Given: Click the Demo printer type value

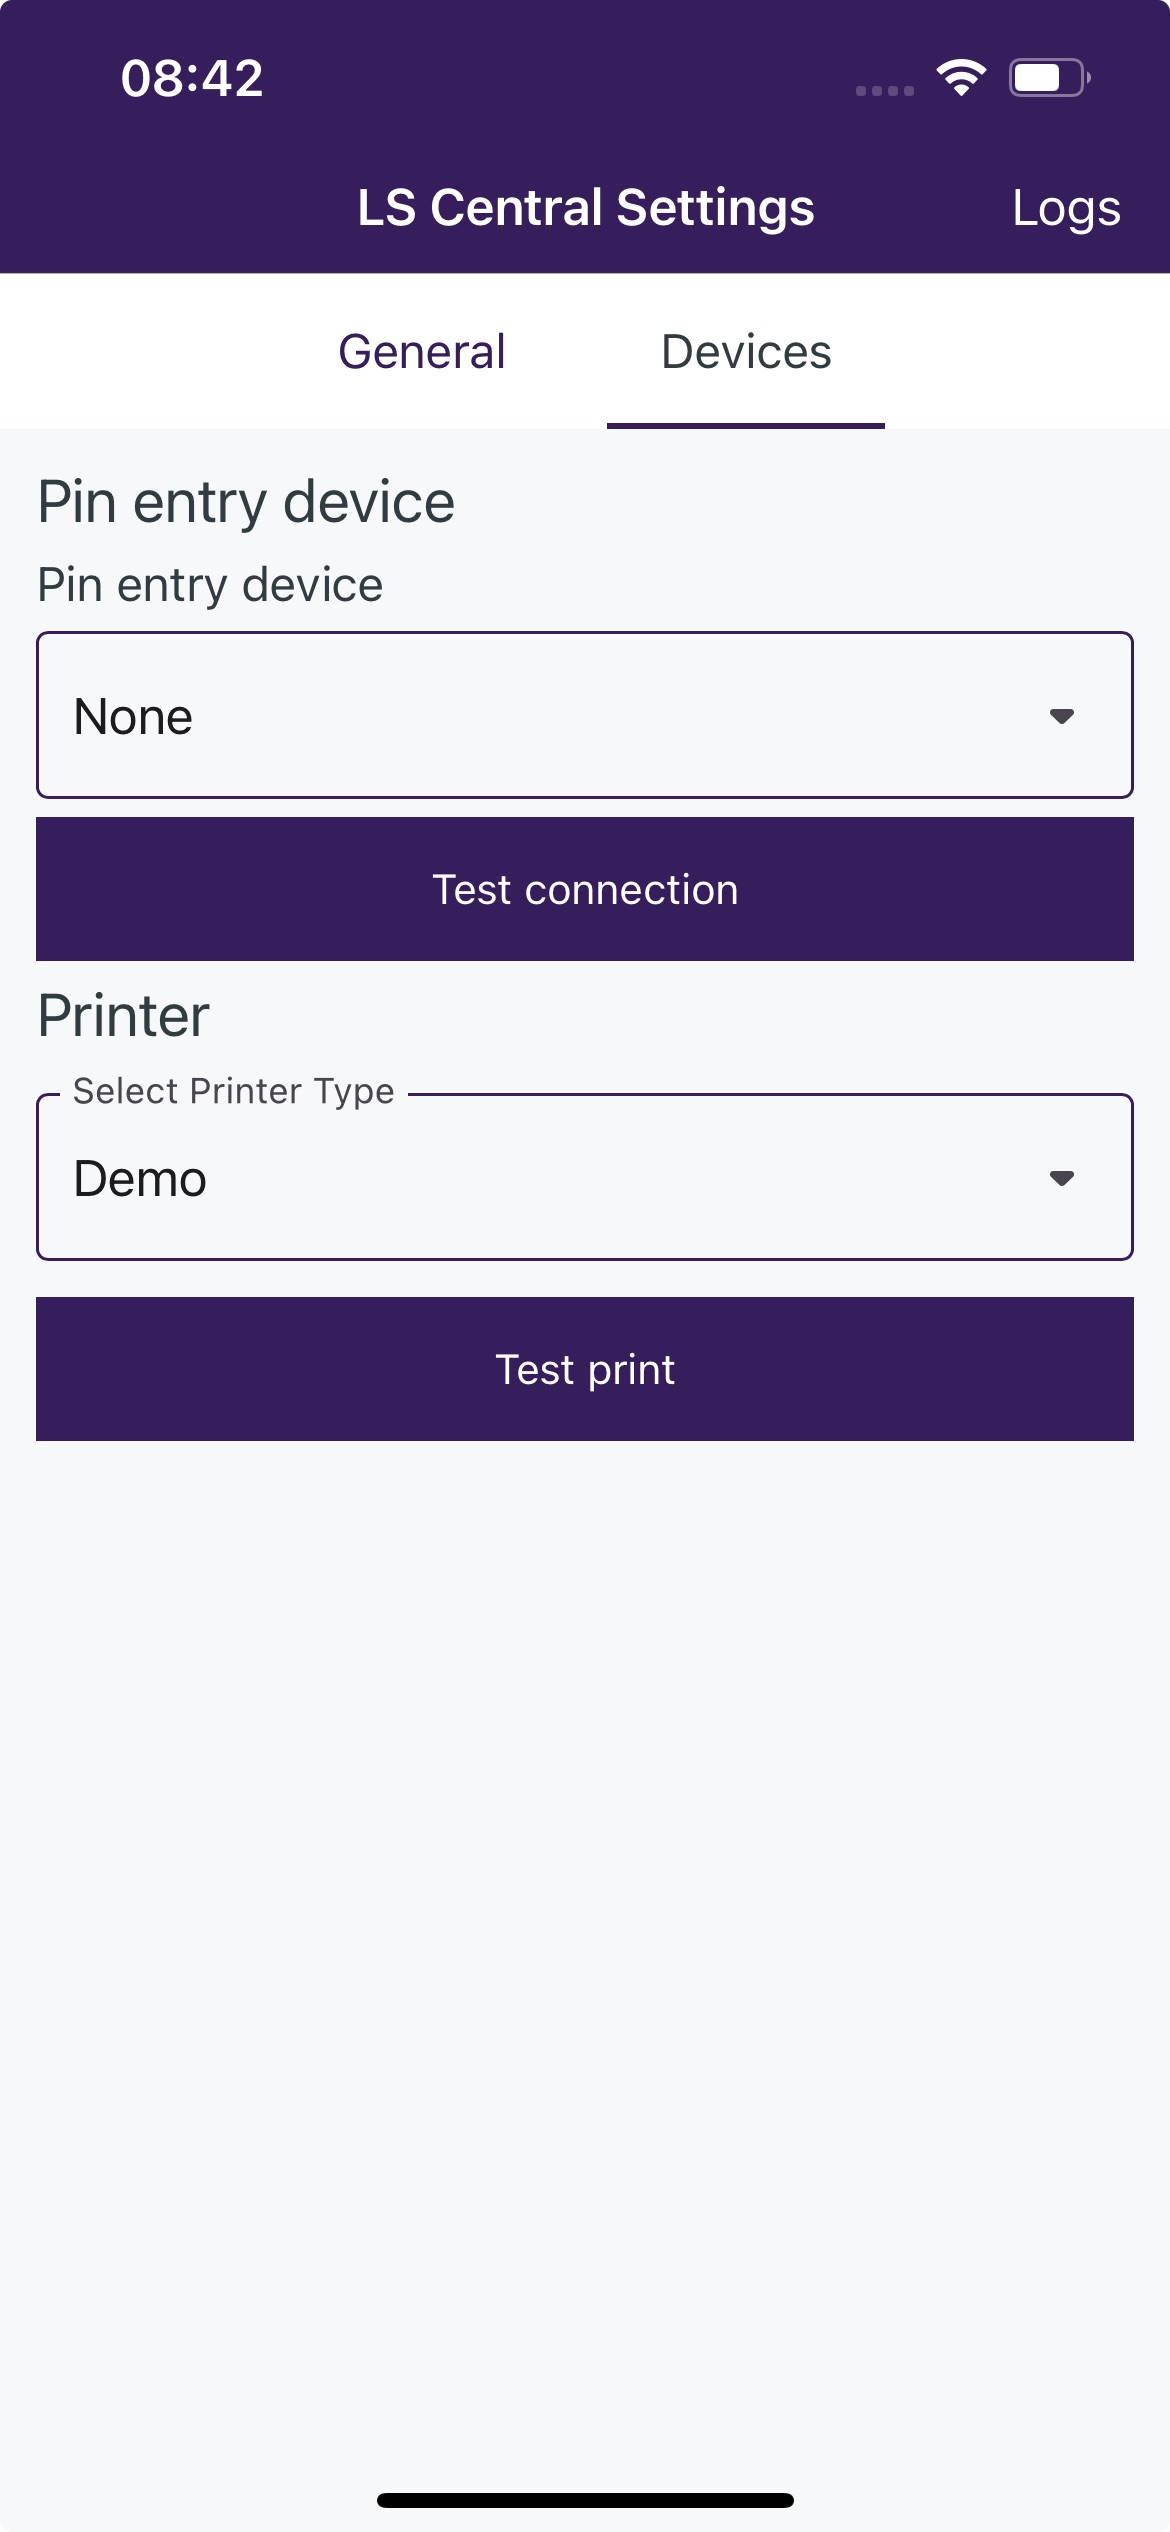Looking at the screenshot, I should 141,1179.
